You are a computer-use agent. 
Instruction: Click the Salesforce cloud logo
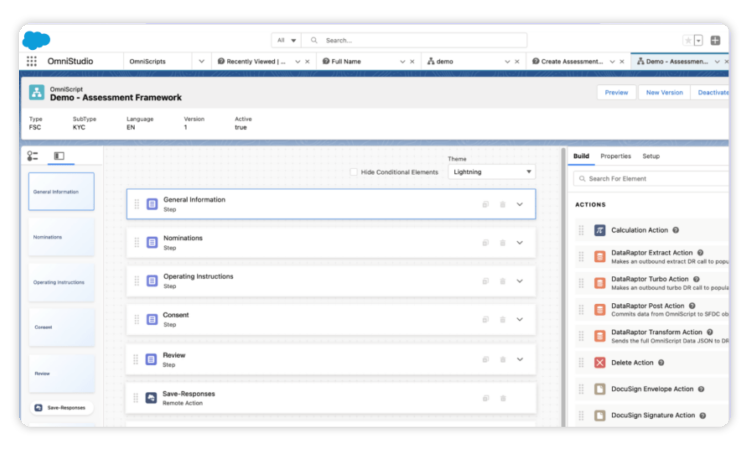[36, 40]
